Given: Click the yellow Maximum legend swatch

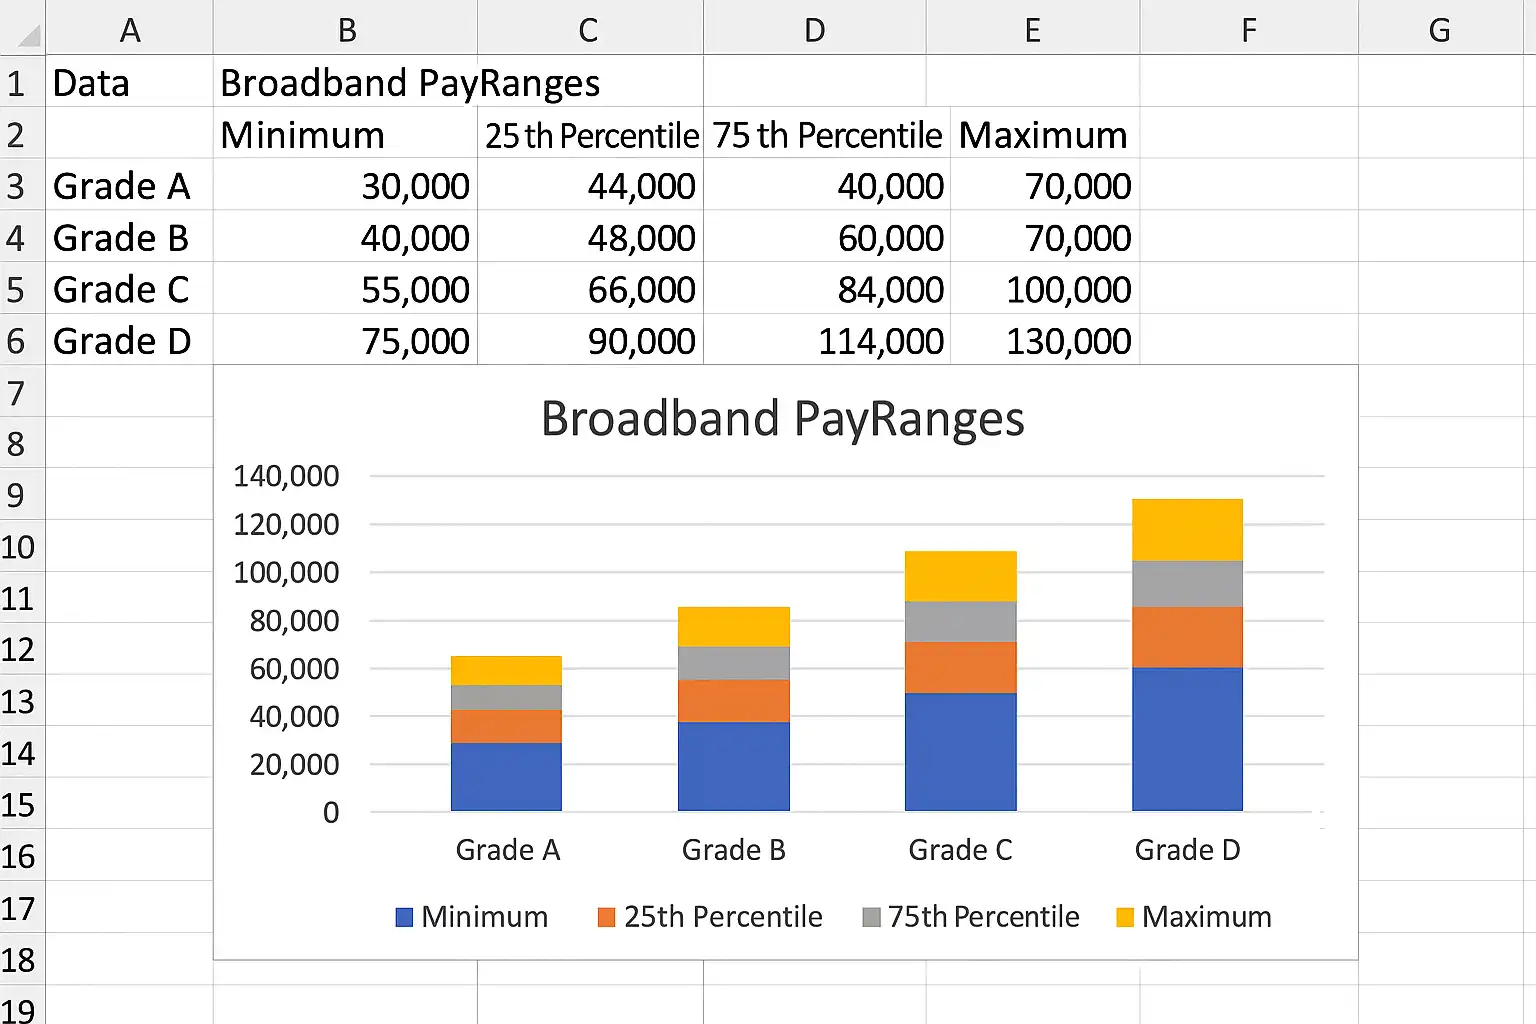Looking at the screenshot, I should [x=1125, y=917].
